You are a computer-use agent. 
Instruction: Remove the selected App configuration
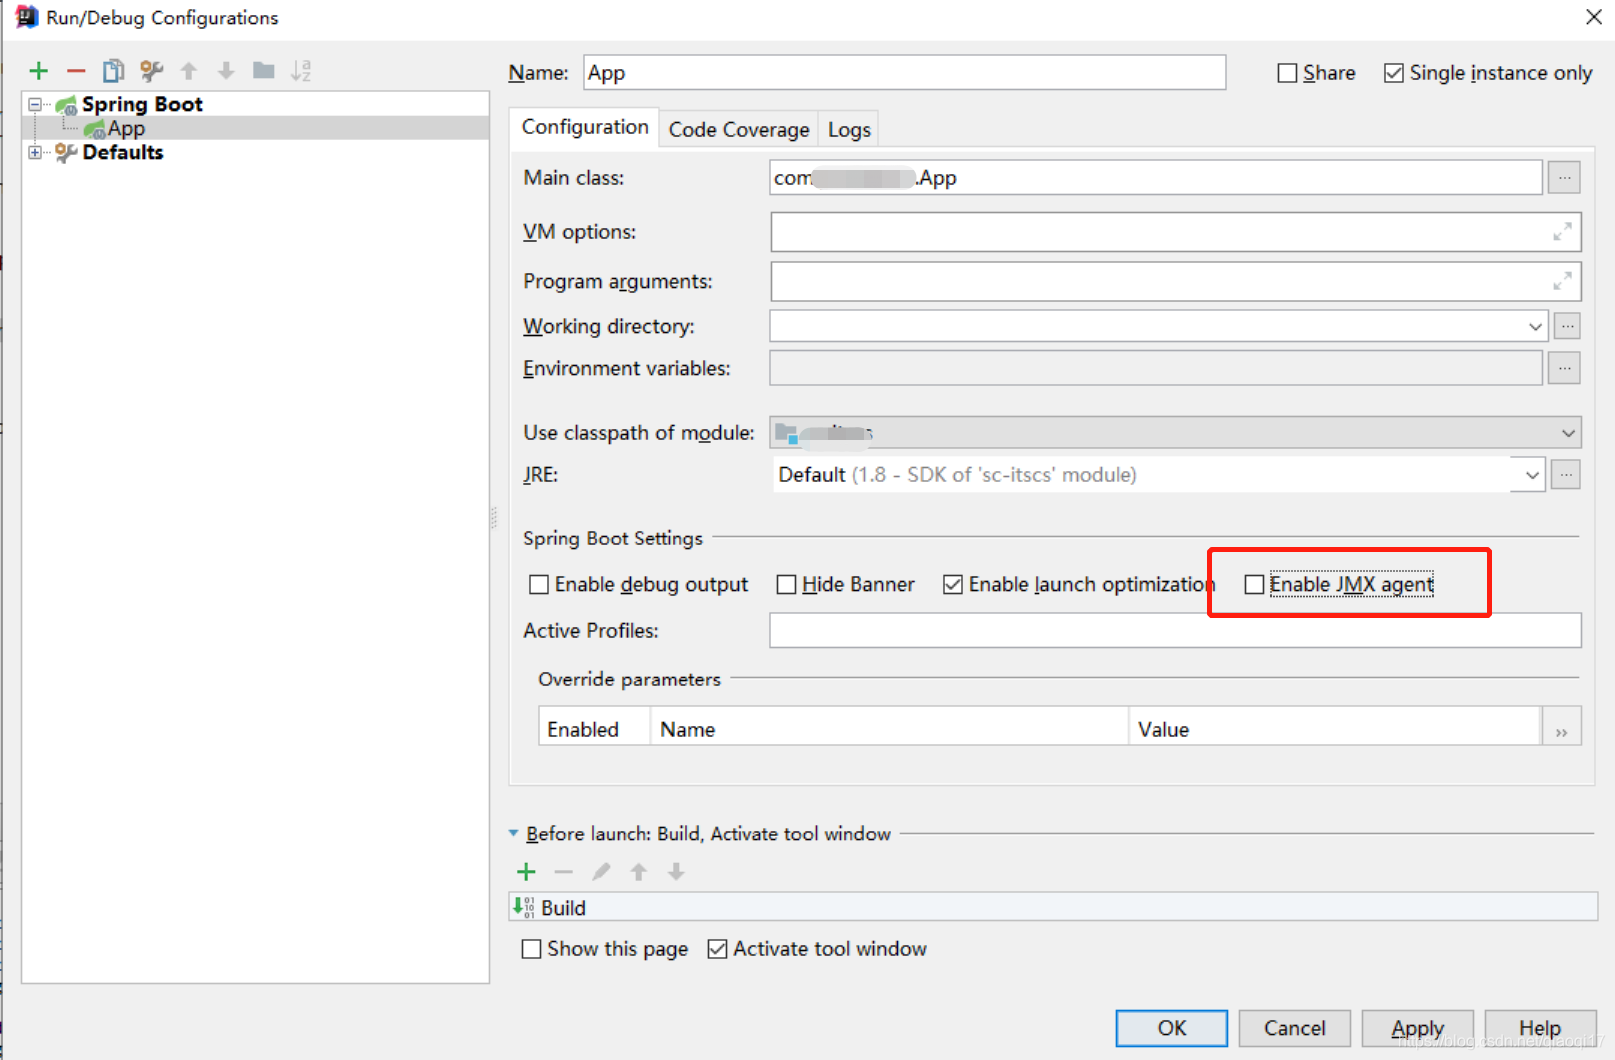pos(76,70)
